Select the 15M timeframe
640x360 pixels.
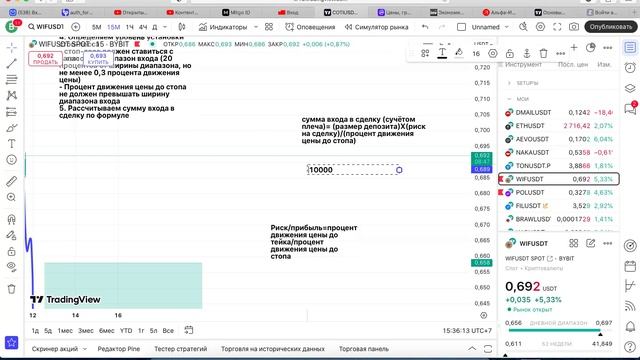coord(113,27)
